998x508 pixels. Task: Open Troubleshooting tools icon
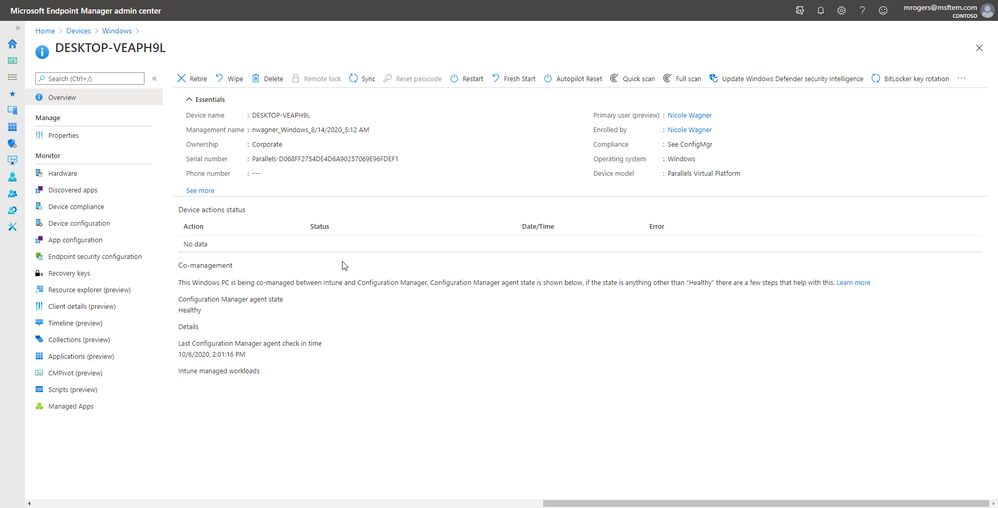tap(12, 227)
